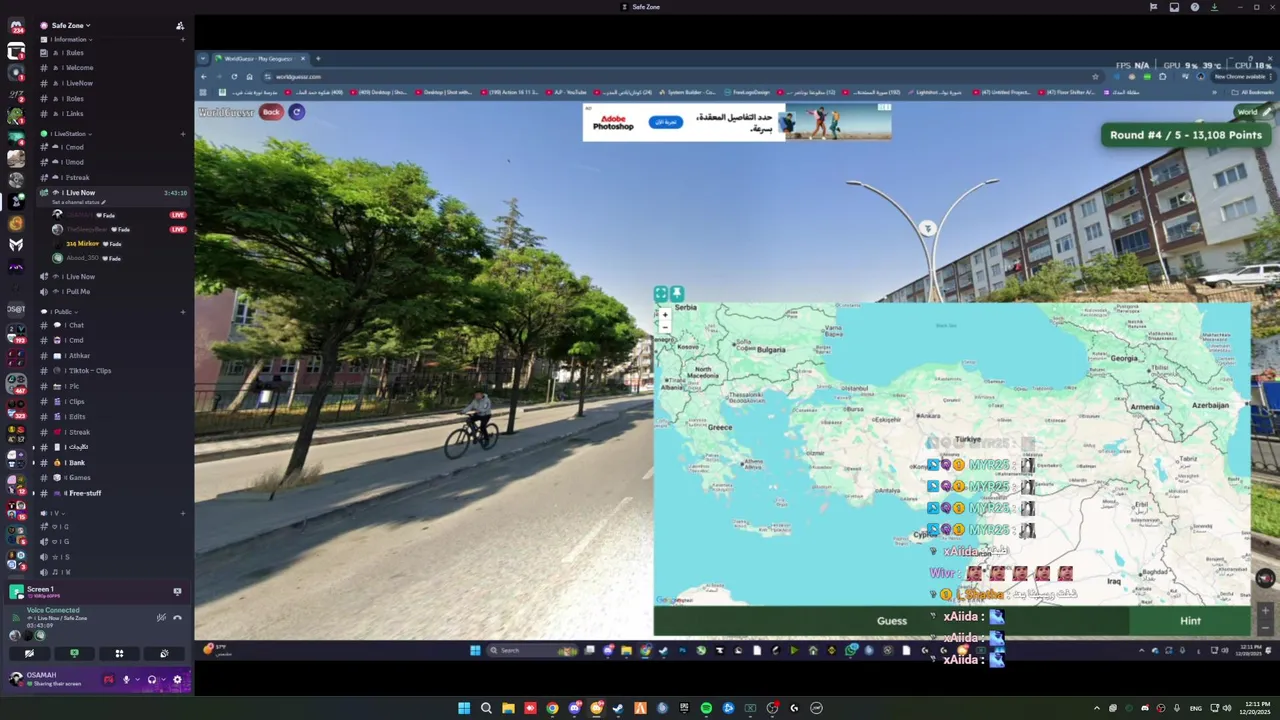The height and width of the screenshot is (720, 1280).
Task: Bookmark this page star icon
Action: (x=1095, y=77)
